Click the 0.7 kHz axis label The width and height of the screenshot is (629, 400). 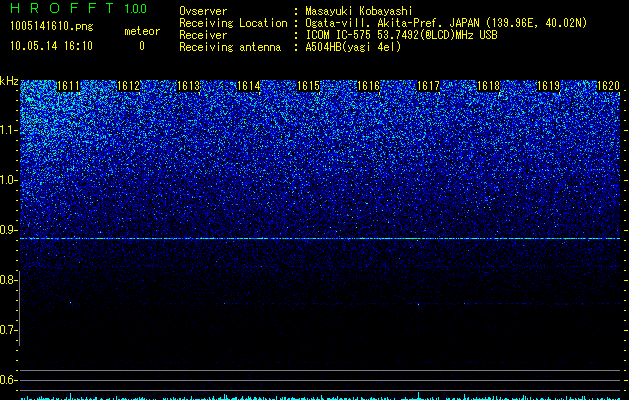pos(9,330)
